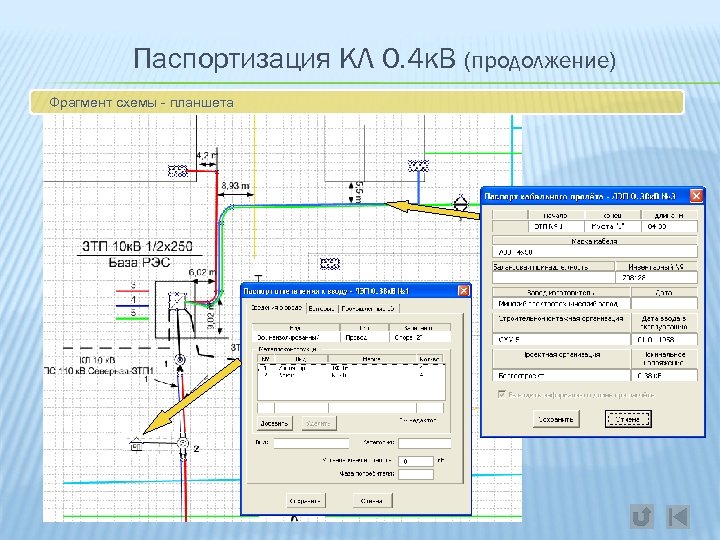The image size is (720, 540).
Task: Close the cable span passport dialog
Action: [x=696, y=196]
